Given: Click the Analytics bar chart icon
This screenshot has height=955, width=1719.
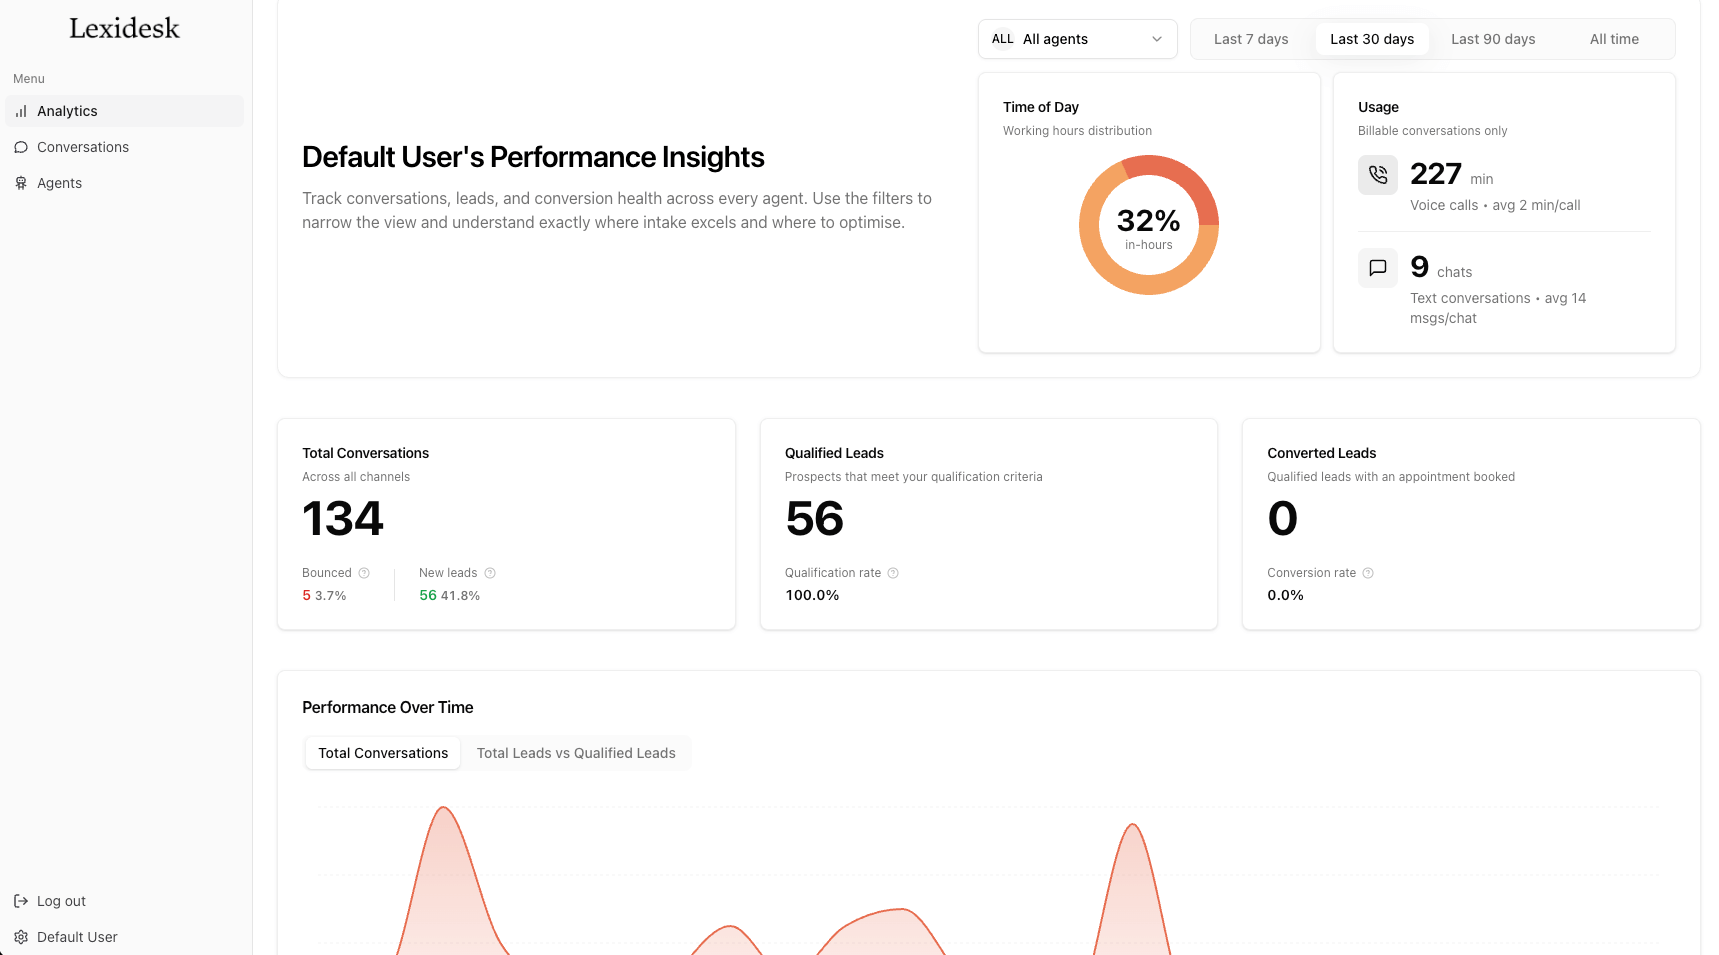Looking at the screenshot, I should 21,111.
